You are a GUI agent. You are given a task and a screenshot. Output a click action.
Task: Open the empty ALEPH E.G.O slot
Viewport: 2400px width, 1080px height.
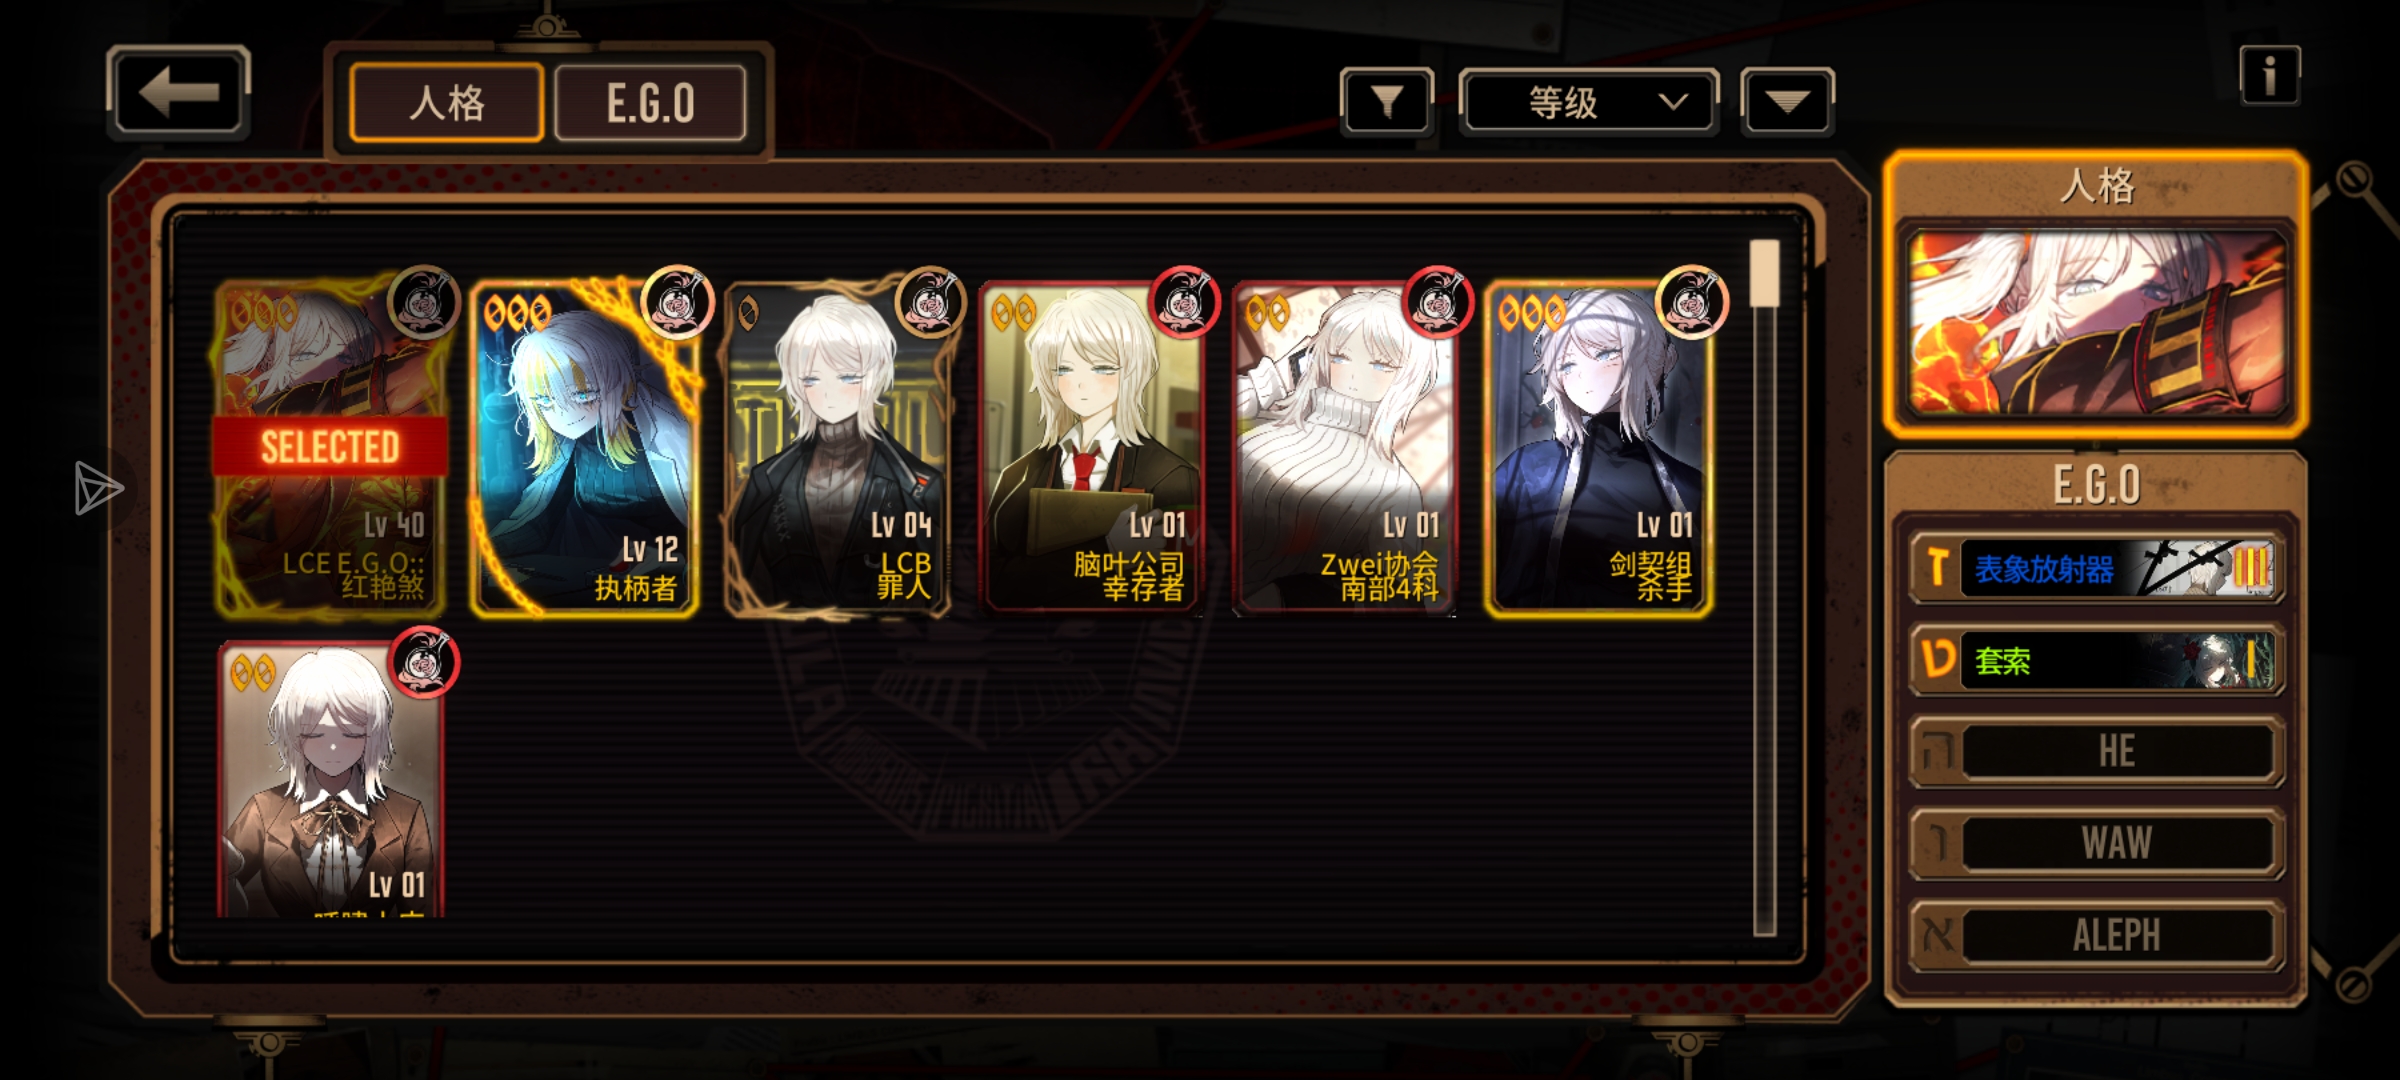click(2097, 936)
